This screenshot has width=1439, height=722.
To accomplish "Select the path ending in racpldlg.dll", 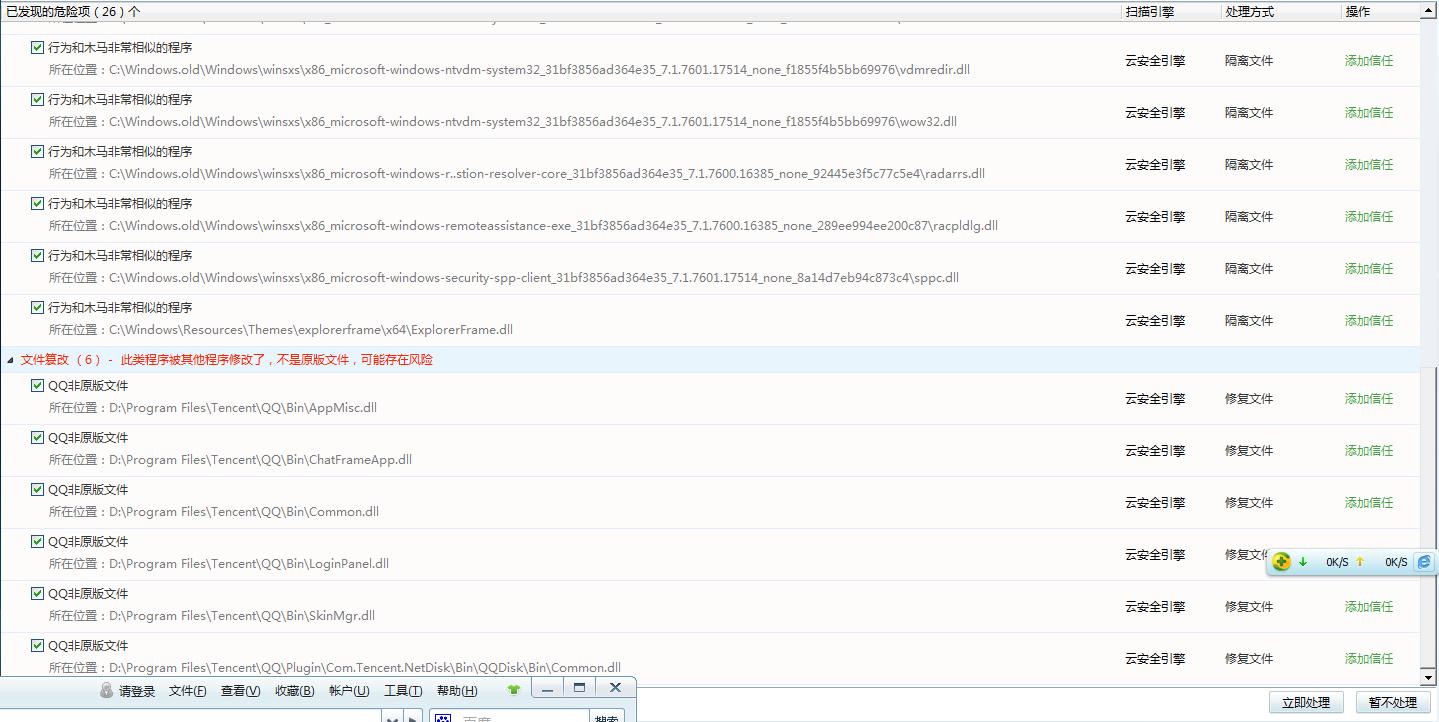I will (553, 226).
